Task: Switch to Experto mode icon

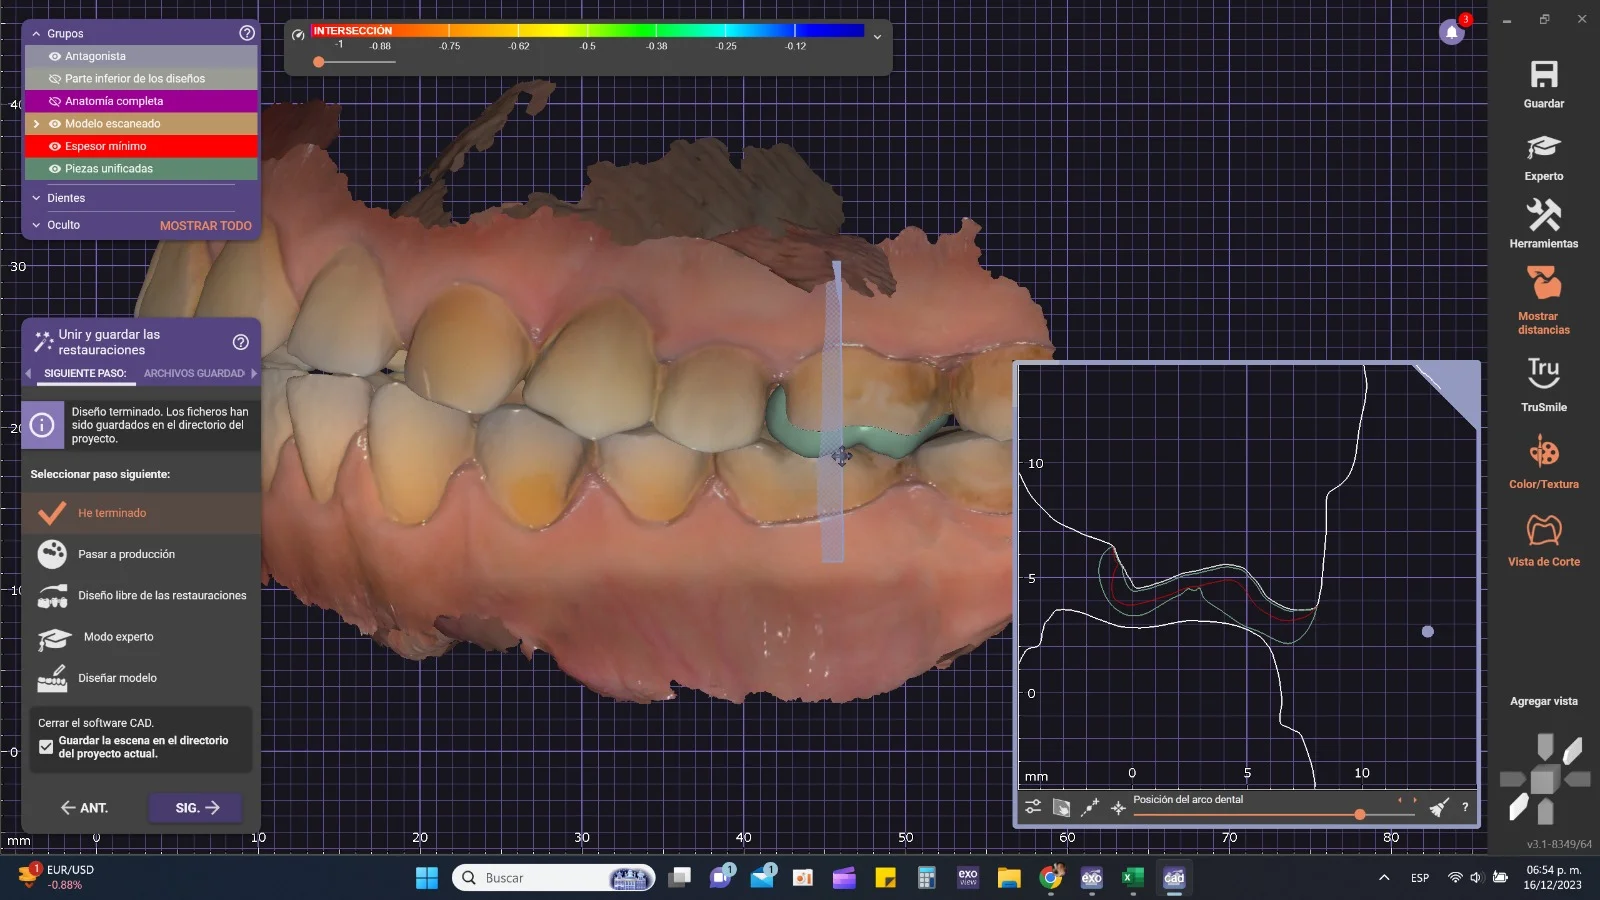Action: tap(1543, 148)
